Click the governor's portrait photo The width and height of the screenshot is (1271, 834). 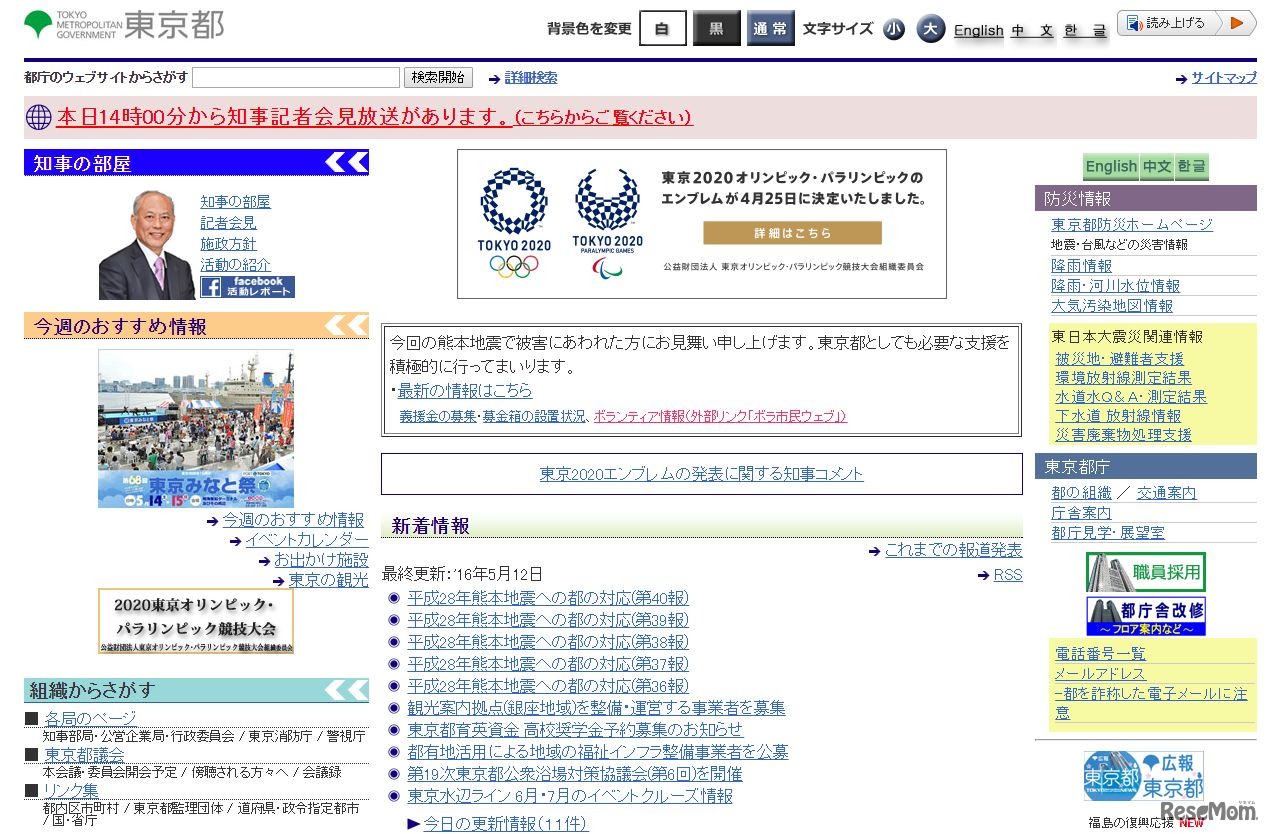click(x=148, y=244)
